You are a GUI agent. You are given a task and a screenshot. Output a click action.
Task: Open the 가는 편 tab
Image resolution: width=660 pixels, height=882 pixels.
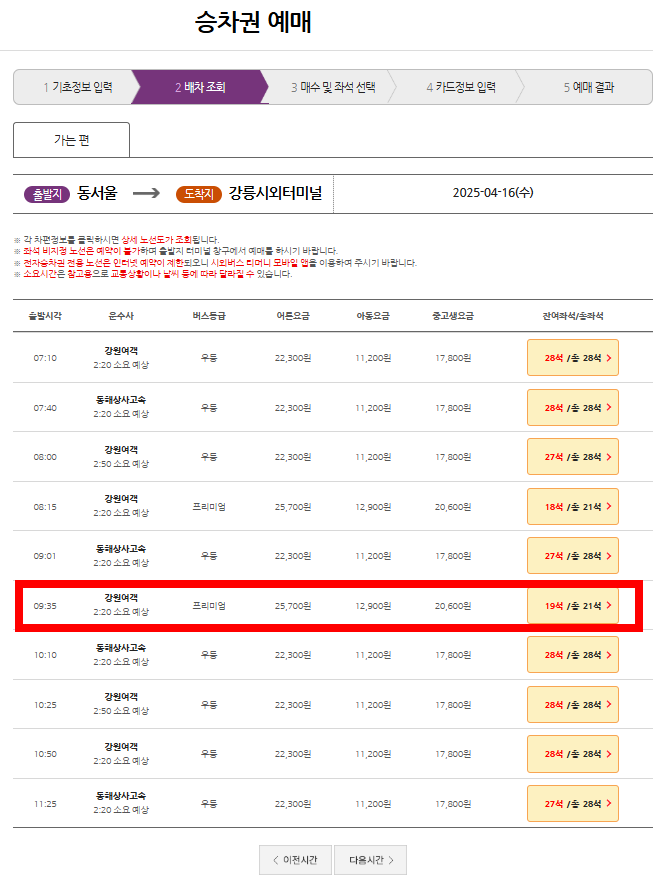coord(71,140)
